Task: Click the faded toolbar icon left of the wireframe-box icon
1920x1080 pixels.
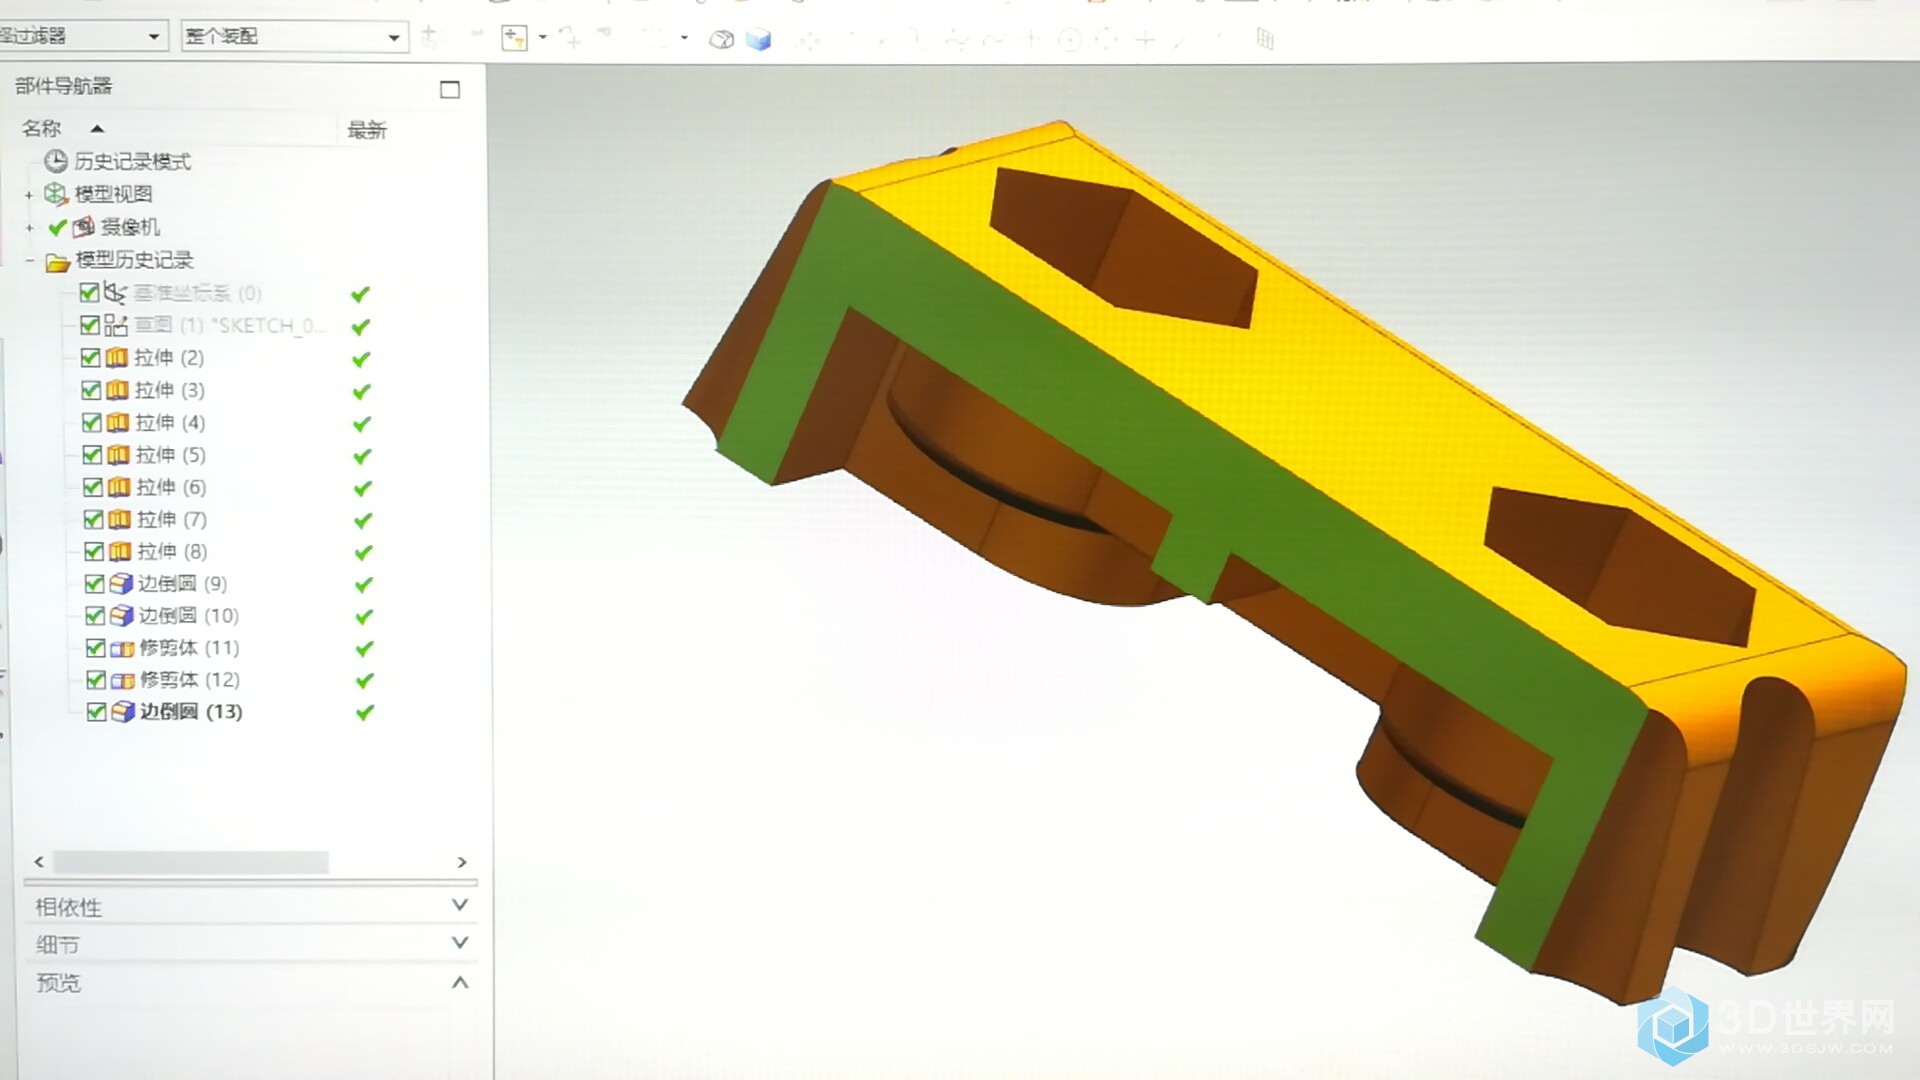Action: 656,38
